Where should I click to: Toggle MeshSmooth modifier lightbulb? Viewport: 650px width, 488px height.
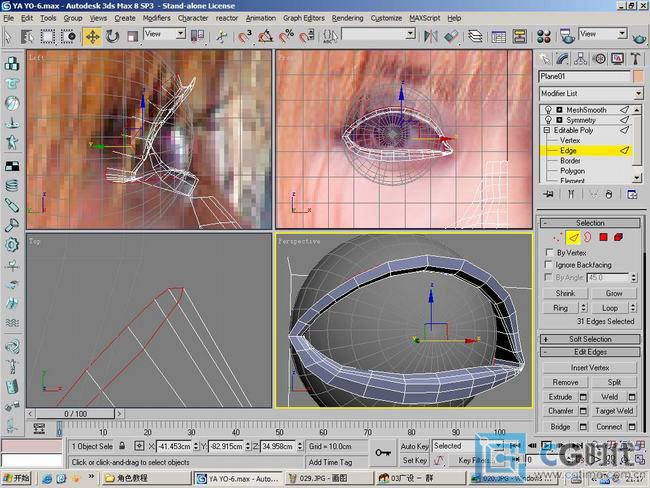(548, 110)
